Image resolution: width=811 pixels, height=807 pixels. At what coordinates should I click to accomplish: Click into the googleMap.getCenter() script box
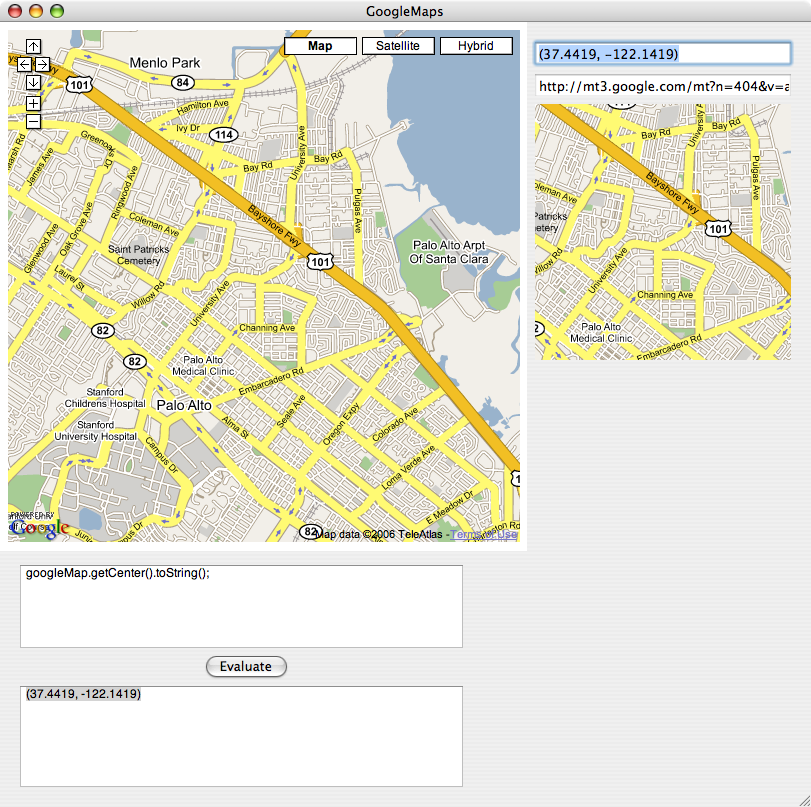point(242,606)
